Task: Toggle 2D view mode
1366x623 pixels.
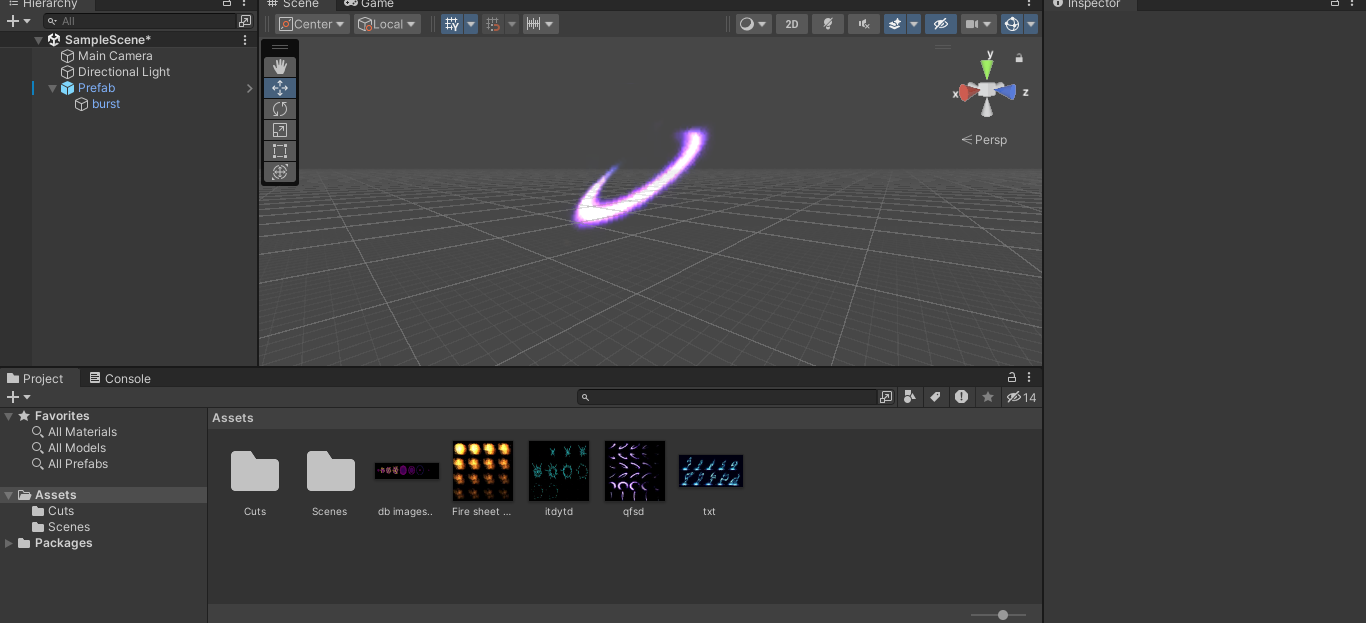Action: coord(792,24)
